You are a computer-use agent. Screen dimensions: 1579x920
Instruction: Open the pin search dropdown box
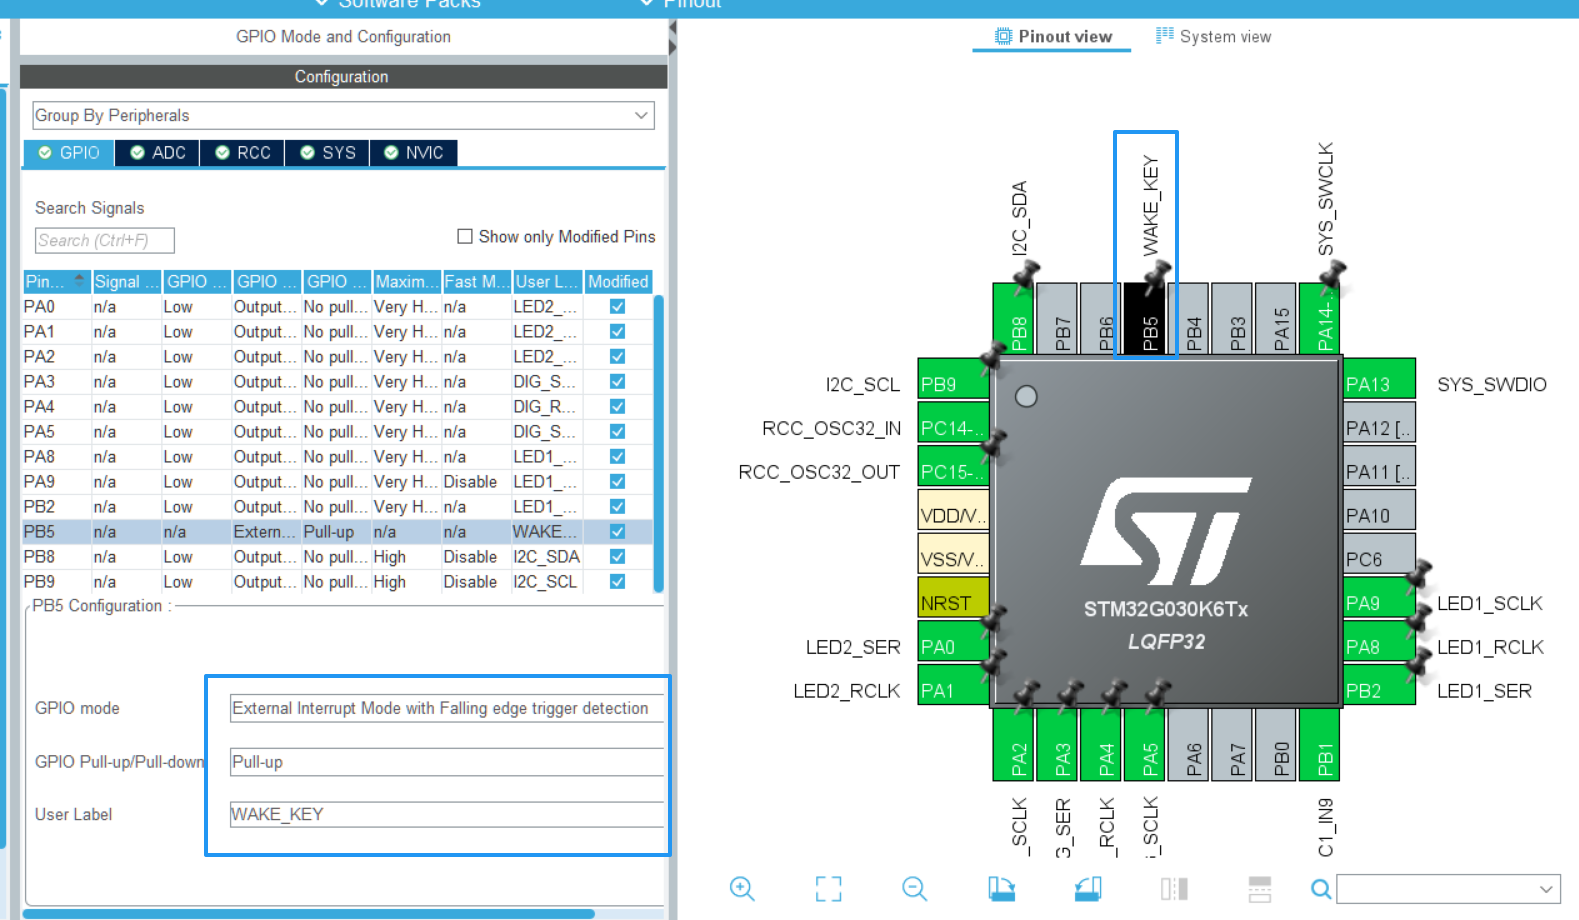pos(1448,889)
